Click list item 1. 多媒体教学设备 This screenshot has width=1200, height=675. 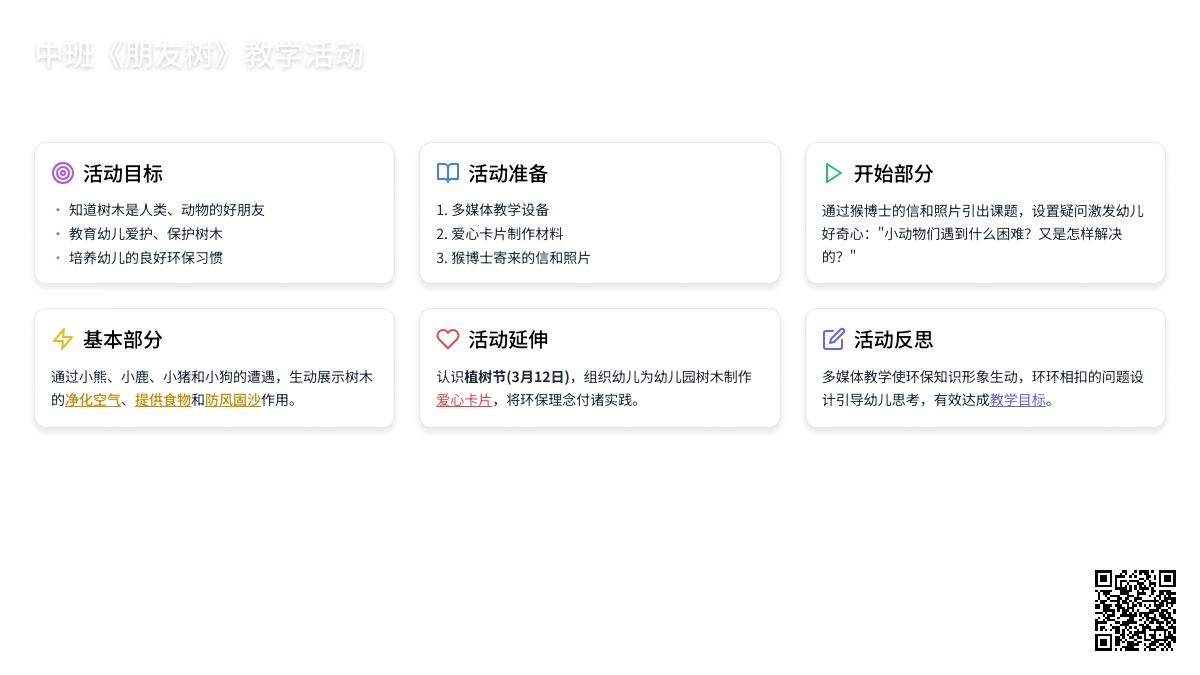pyautogui.click(x=493, y=210)
